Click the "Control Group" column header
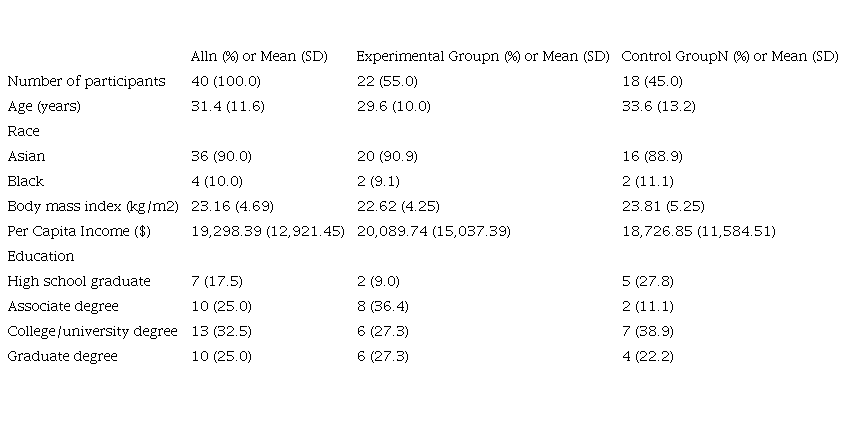This screenshot has width=851, height=440. (730, 56)
